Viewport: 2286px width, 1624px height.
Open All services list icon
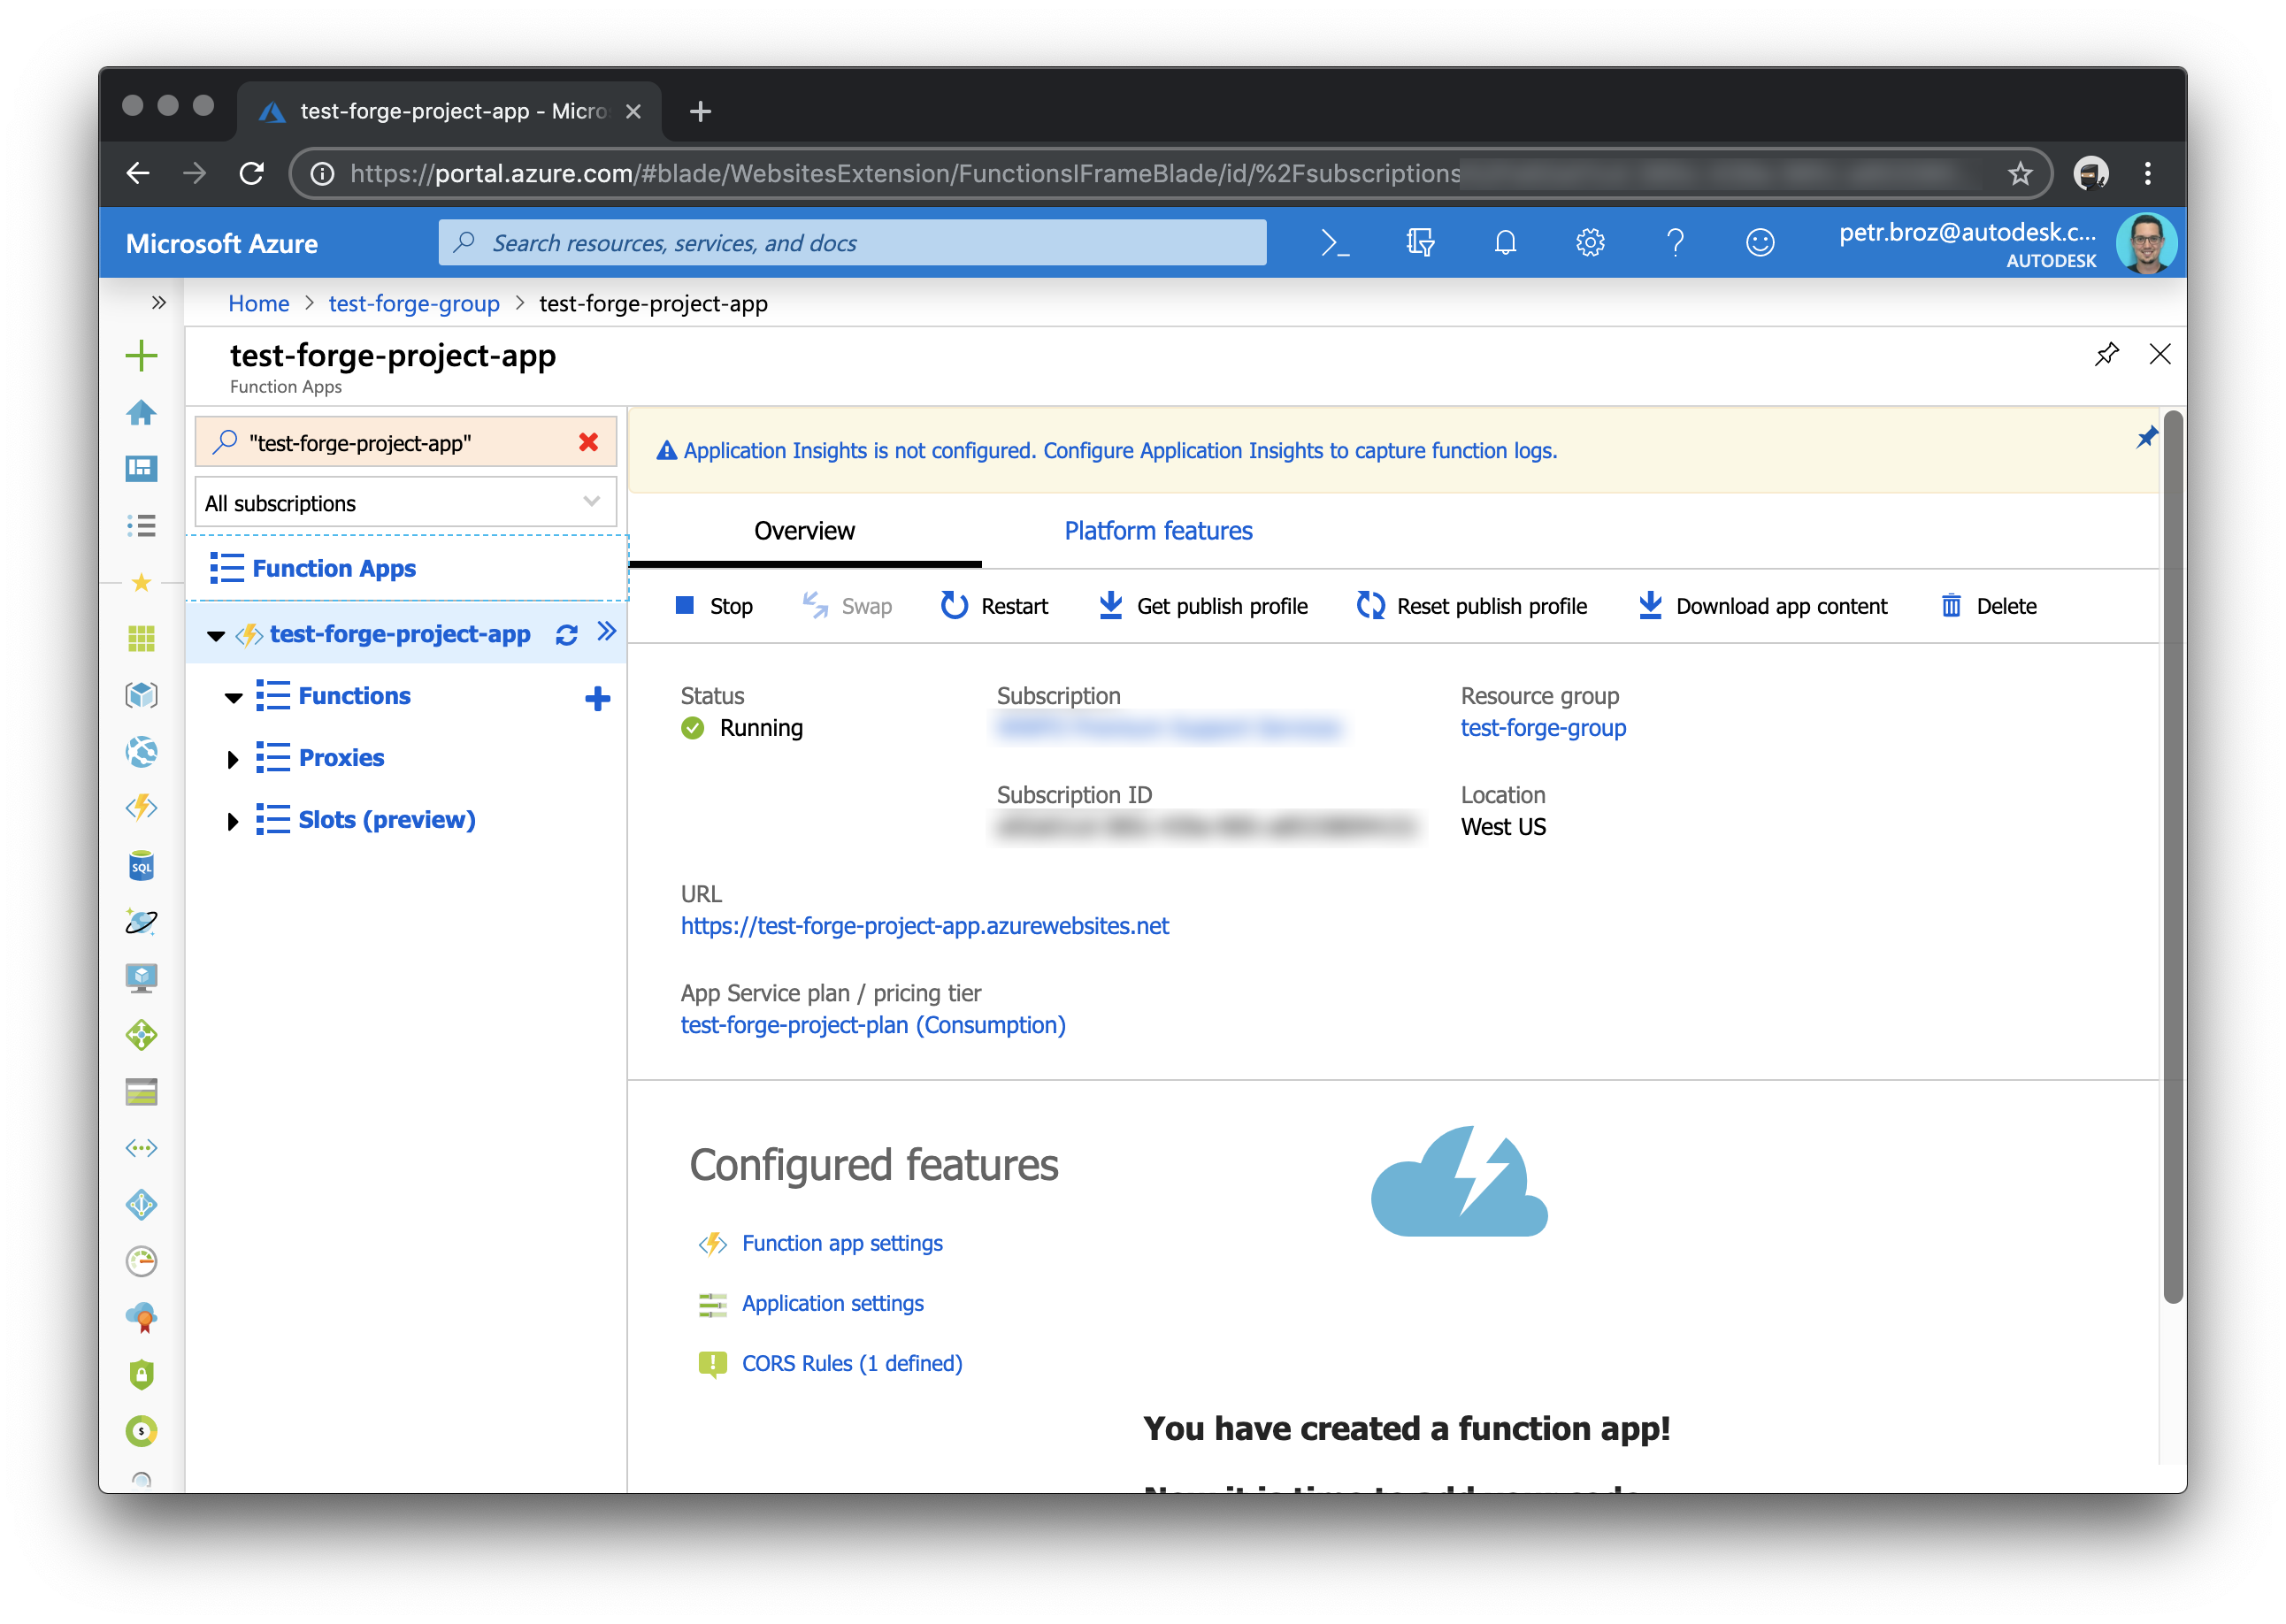point(141,525)
